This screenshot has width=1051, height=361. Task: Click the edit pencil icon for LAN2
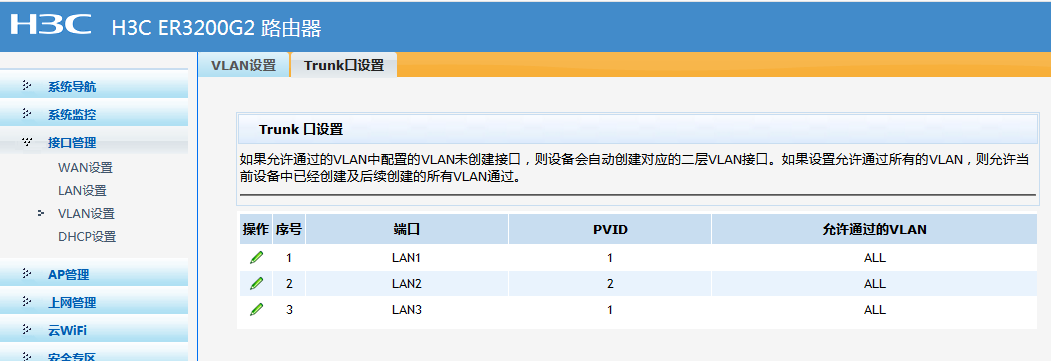point(256,283)
